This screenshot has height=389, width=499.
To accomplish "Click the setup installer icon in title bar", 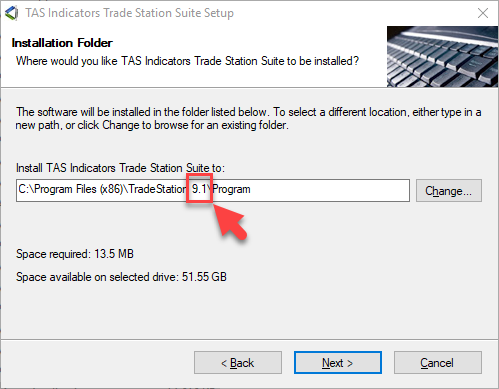I will tap(11, 13).
